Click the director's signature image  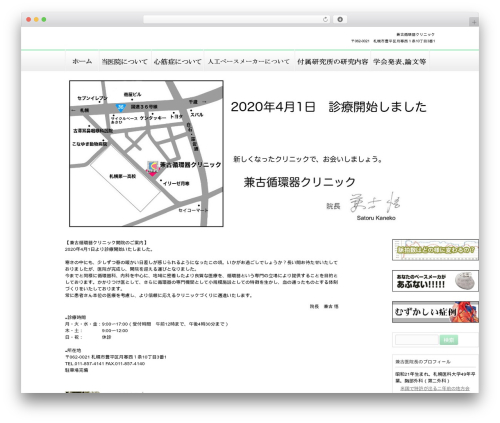pos(375,203)
